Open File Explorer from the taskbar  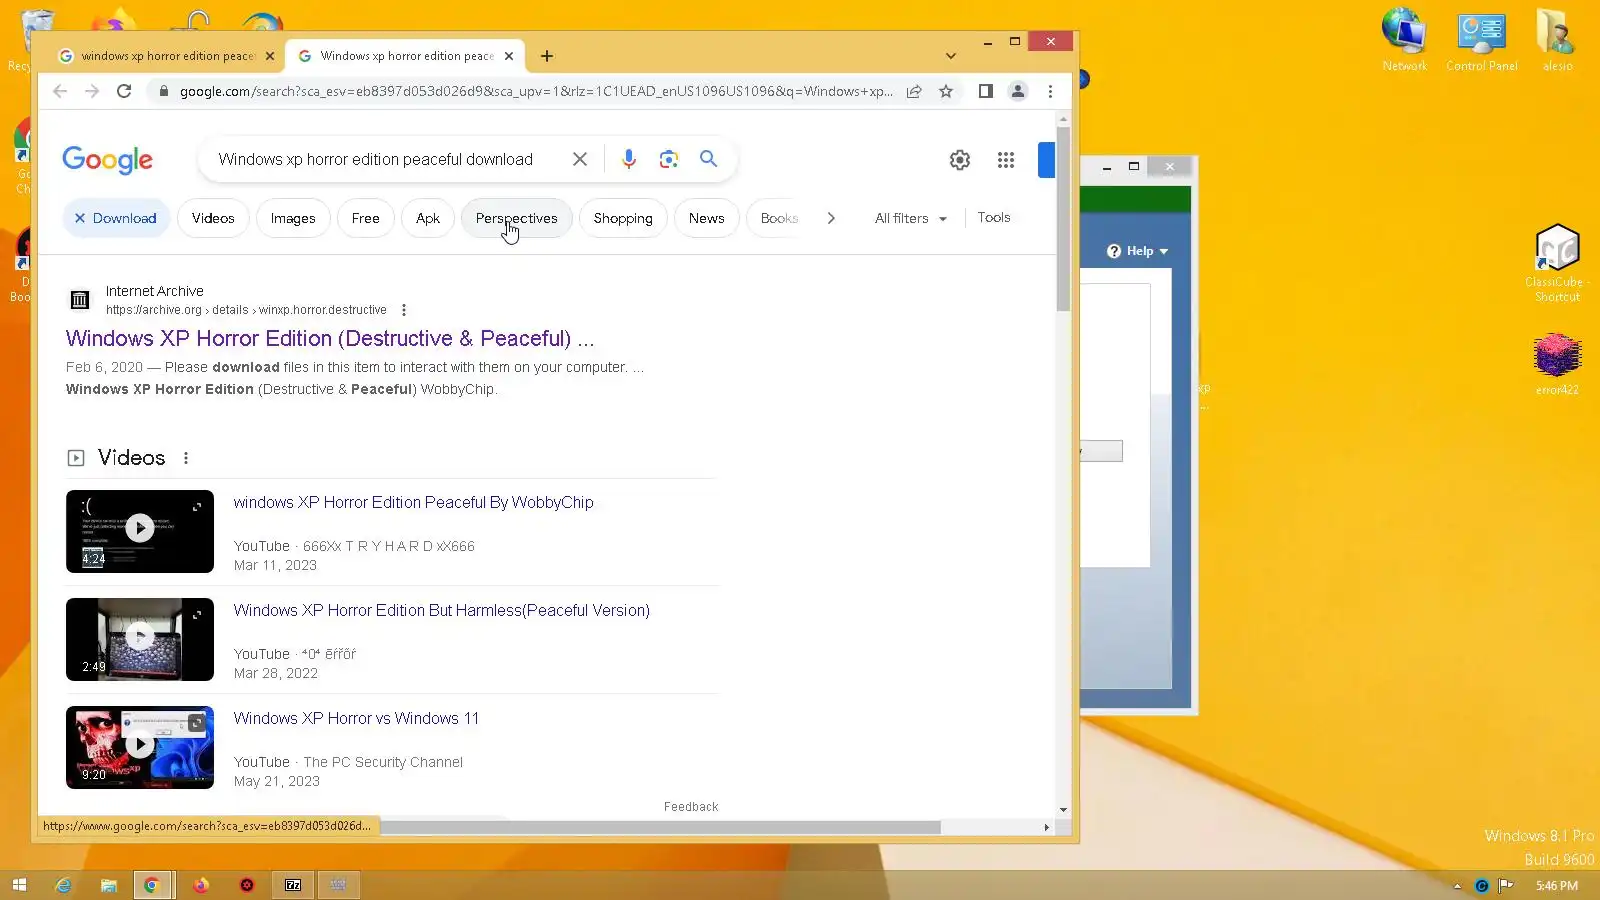pyautogui.click(x=108, y=885)
